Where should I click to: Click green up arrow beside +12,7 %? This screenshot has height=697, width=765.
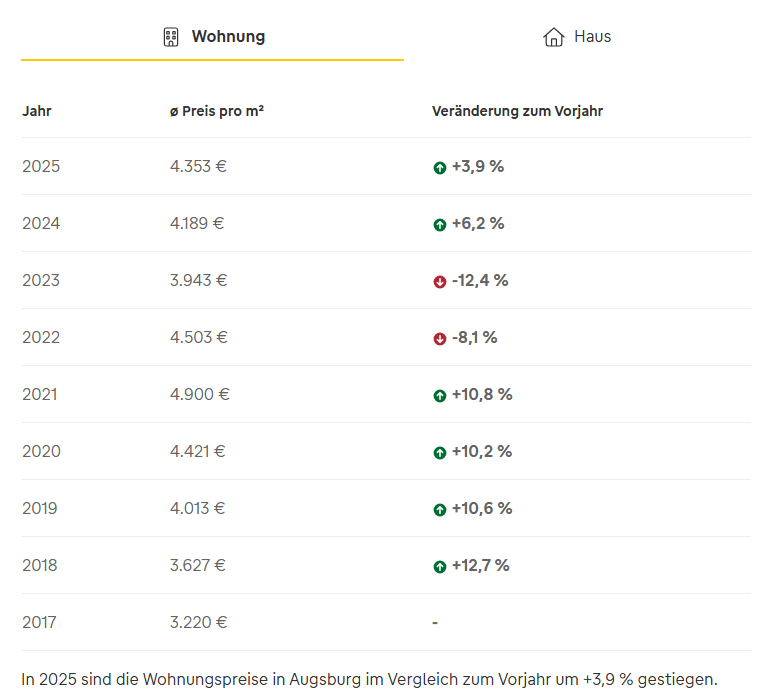click(x=439, y=567)
